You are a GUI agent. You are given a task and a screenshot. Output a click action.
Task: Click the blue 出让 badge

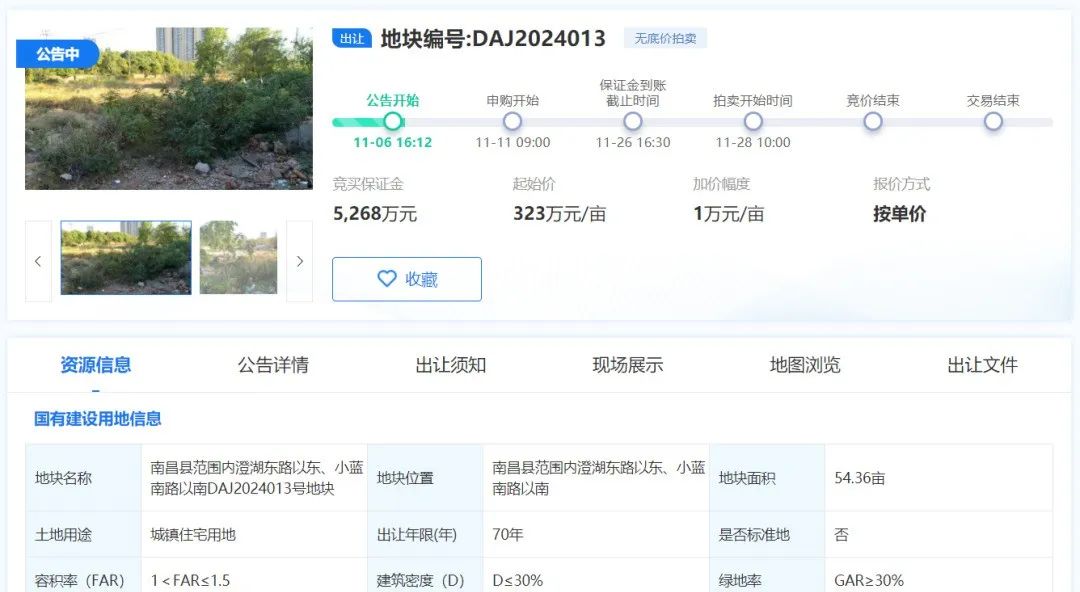click(352, 38)
